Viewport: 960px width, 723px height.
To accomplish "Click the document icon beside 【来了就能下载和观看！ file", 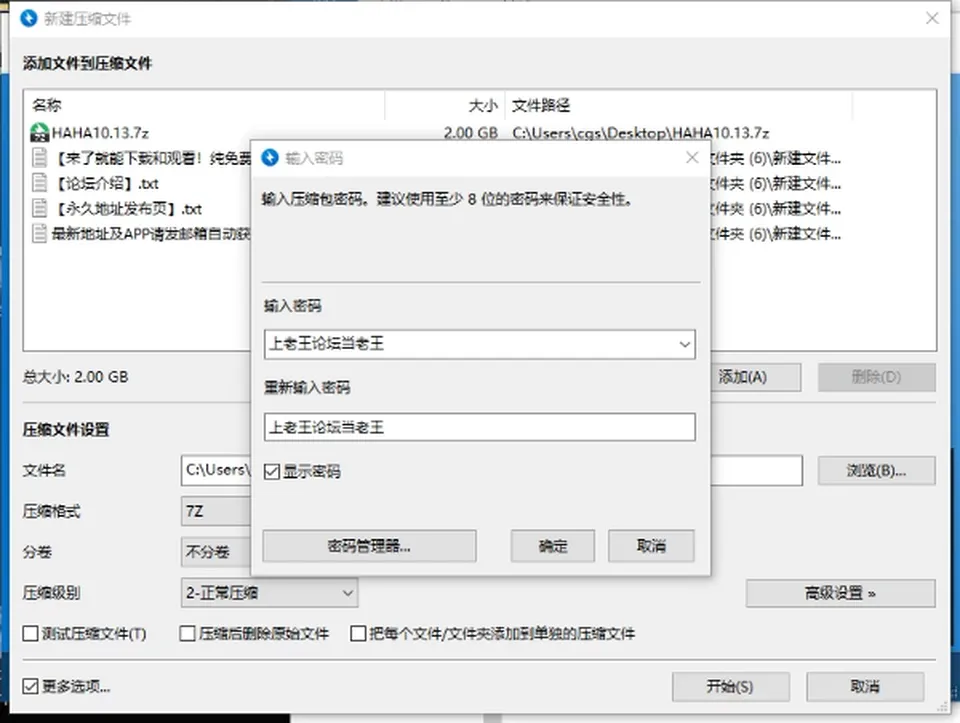I will (39, 158).
